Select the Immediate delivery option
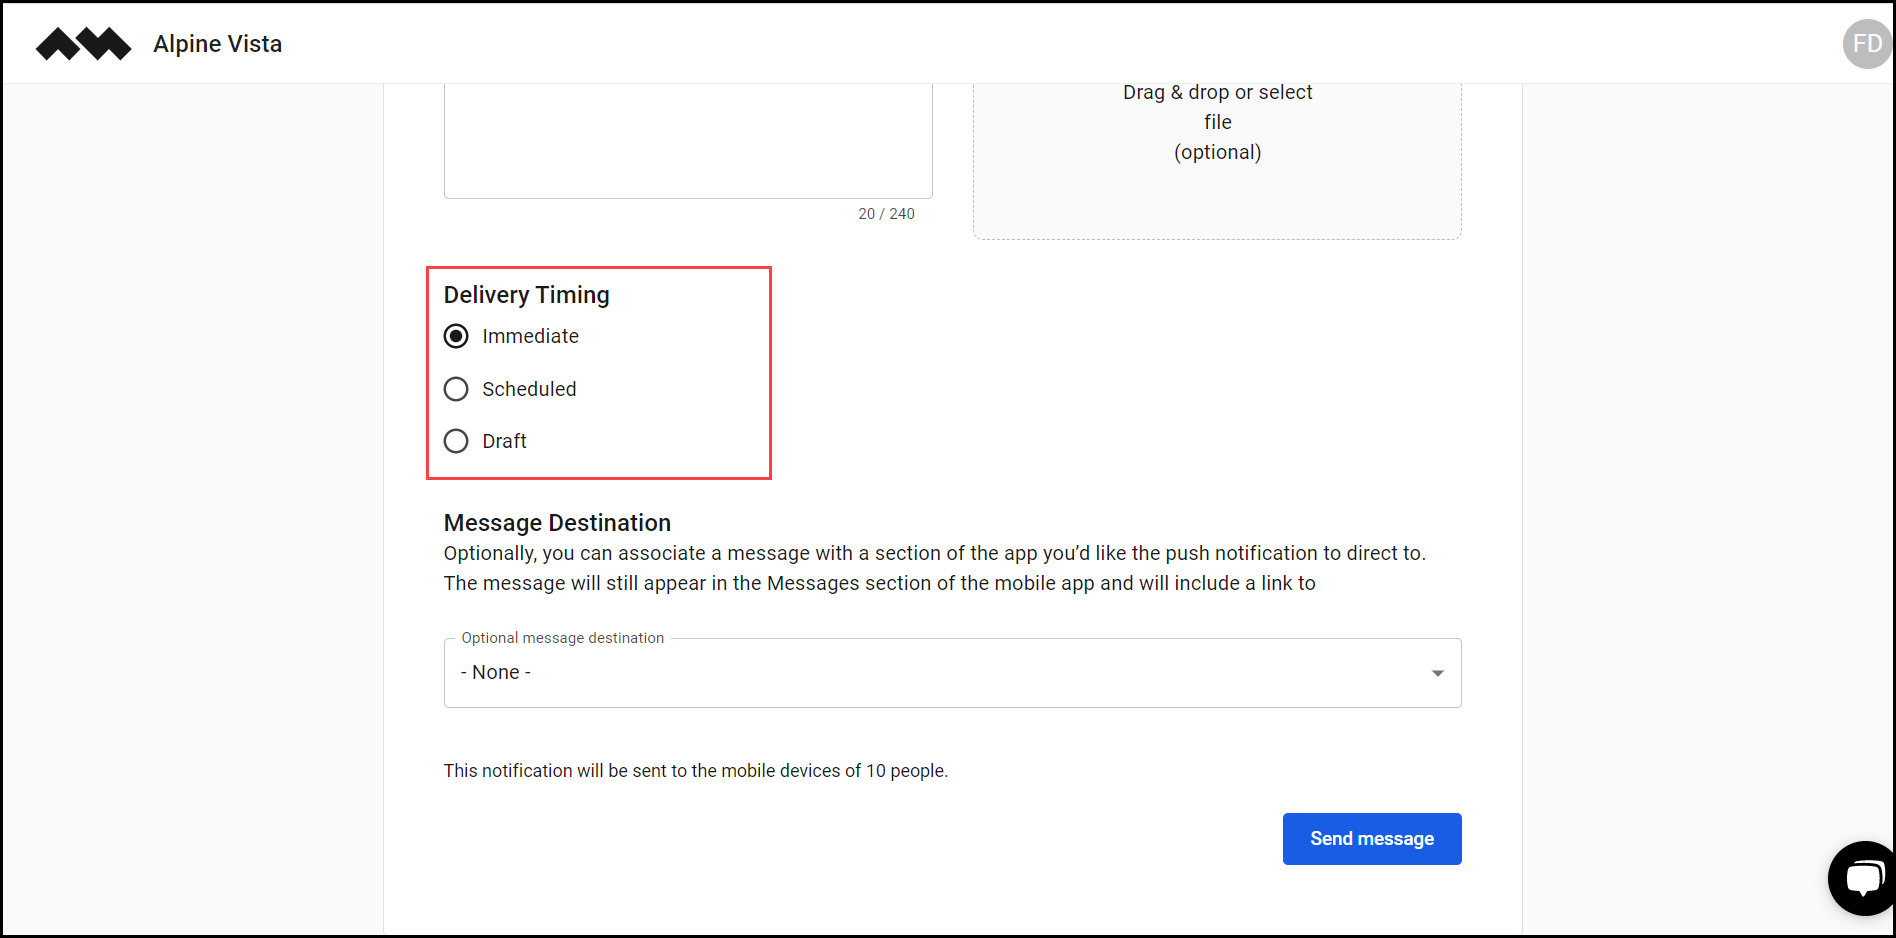 click(456, 336)
